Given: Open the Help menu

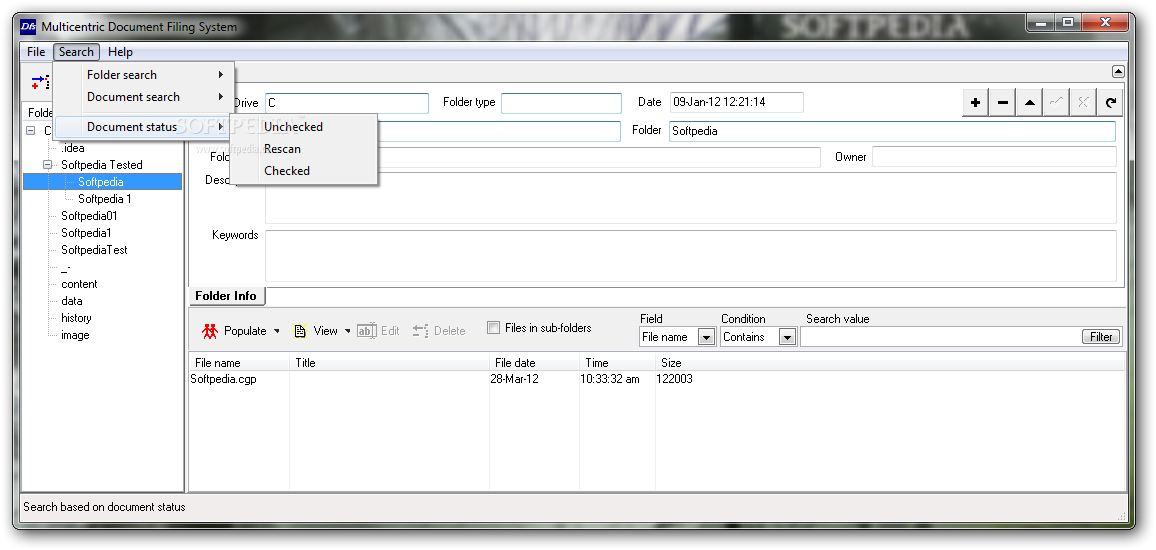Looking at the screenshot, I should point(120,52).
